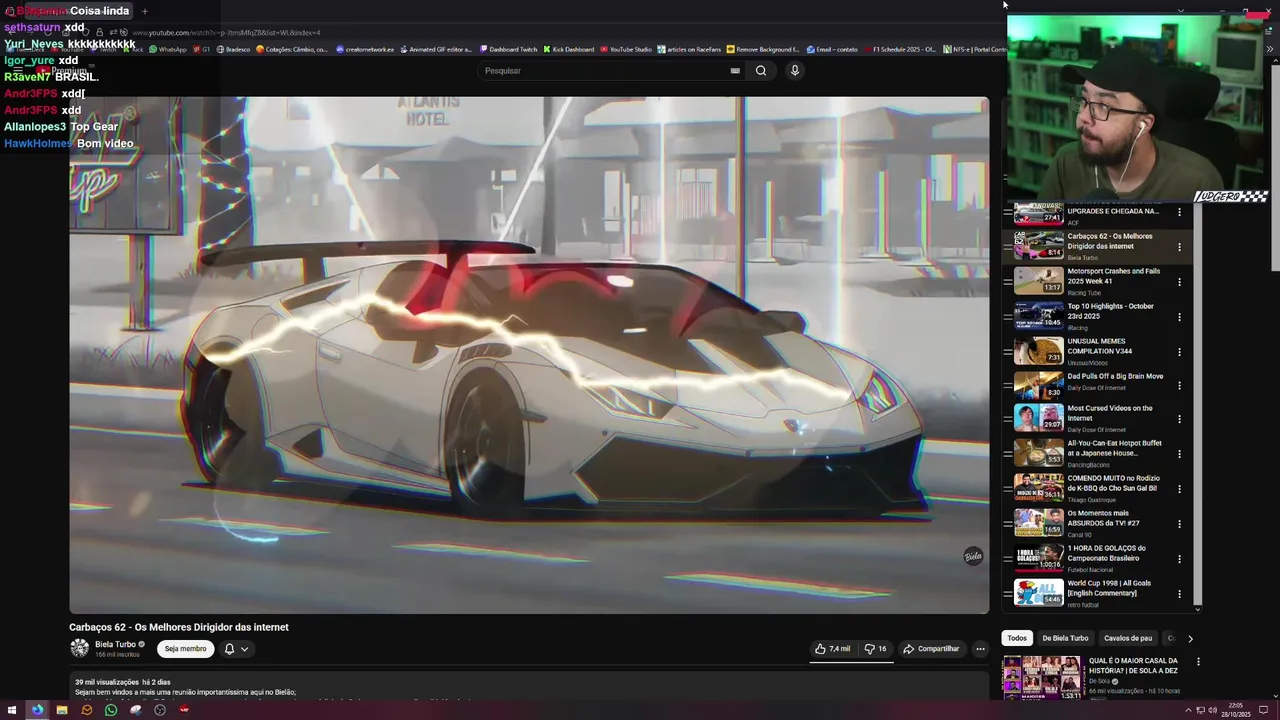This screenshot has width=1280, height=720.
Task: Dislike the video showing 16
Action: pyautogui.click(x=876, y=649)
